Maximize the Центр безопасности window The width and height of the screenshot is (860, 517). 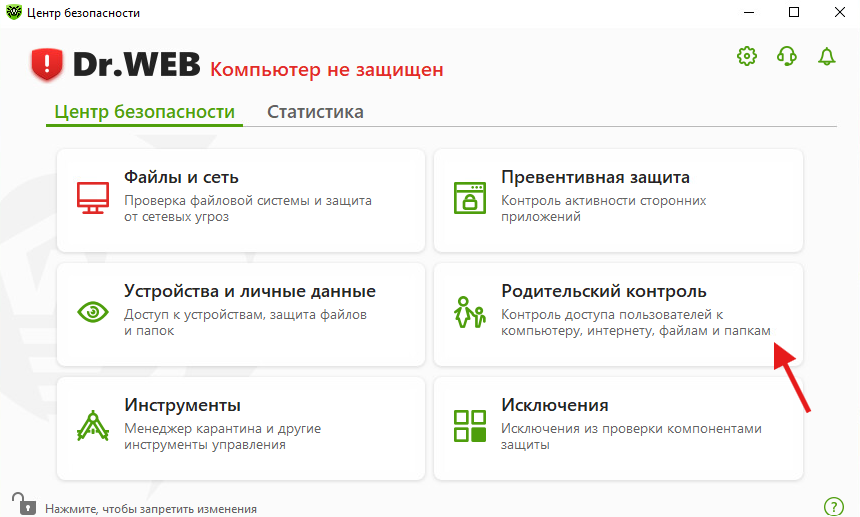coord(794,12)
